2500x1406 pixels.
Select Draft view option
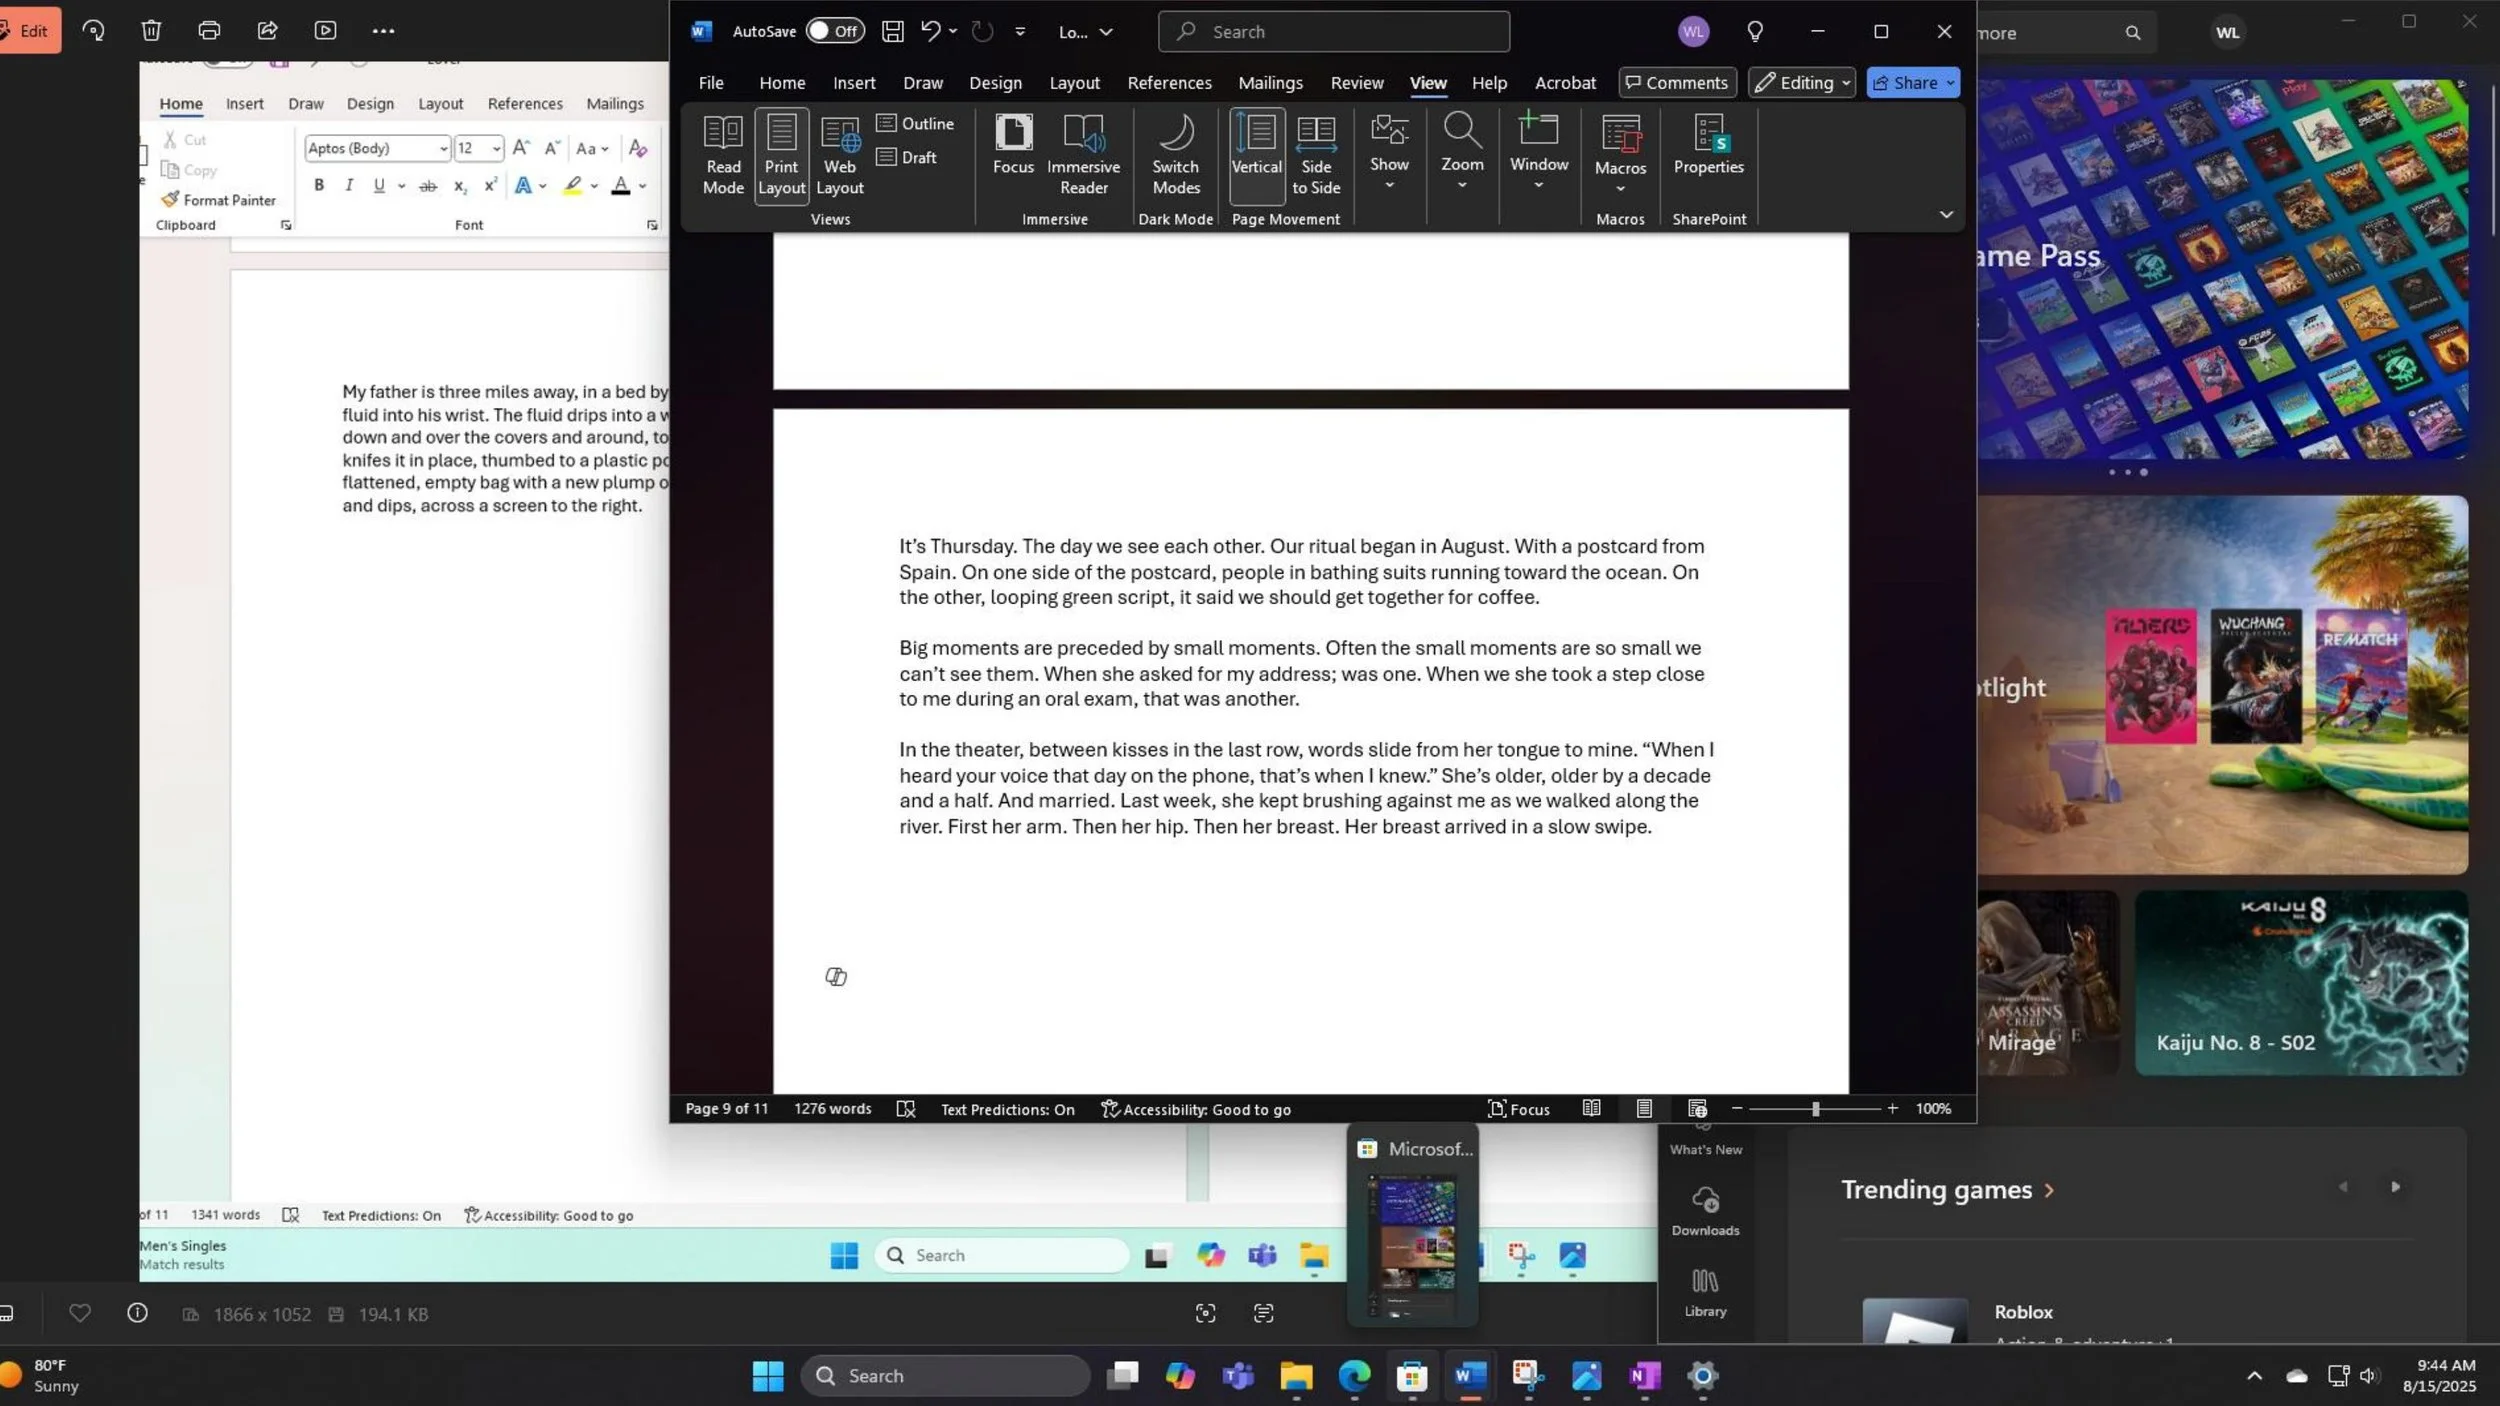(906, 157)
